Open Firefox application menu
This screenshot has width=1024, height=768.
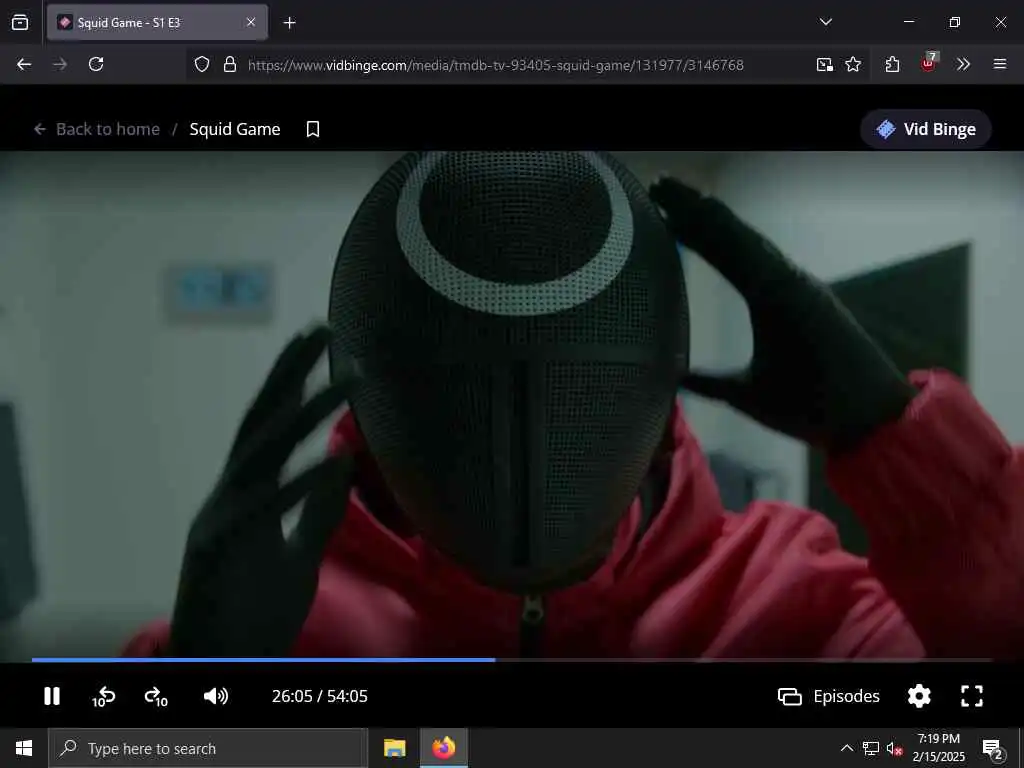[1000, 64]
